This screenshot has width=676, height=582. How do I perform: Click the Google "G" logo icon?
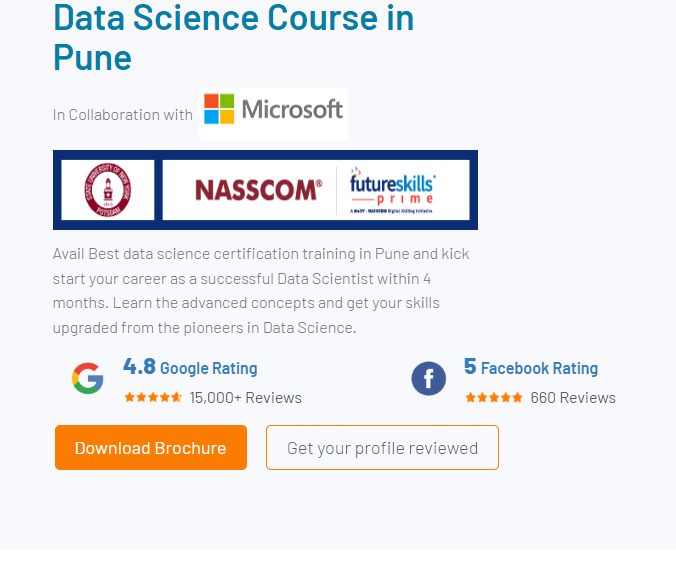tap(88, 378)
